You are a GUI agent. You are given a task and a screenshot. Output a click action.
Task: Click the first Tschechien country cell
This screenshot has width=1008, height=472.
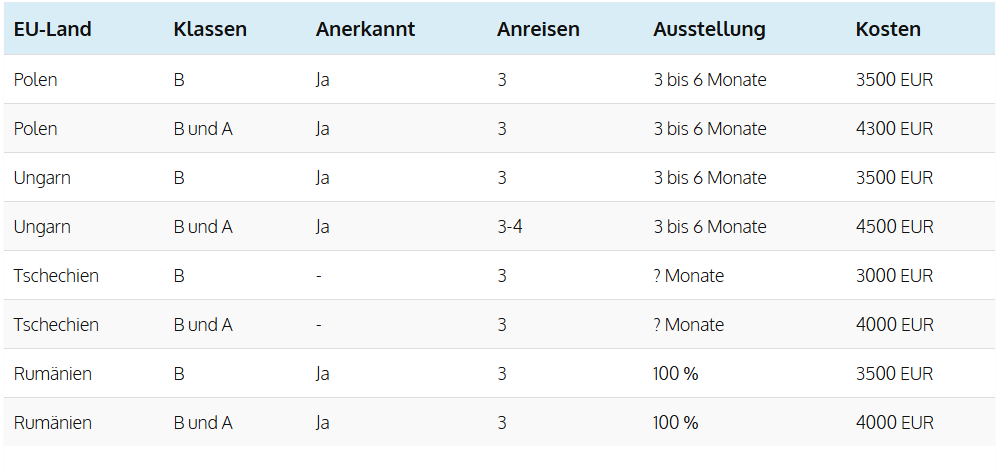click(x=56, y=276)
